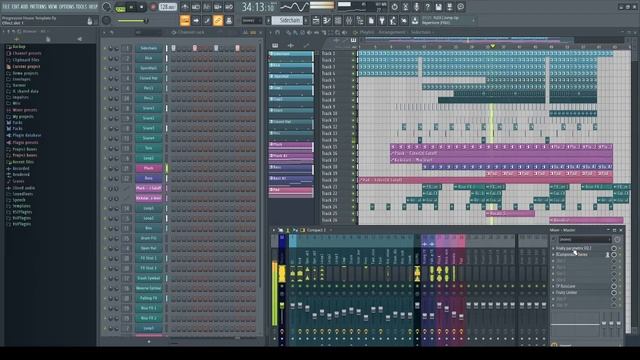This screenshot has width=640, height=360.
Task: Select the purple Bass channel button
Action: click(x=149, y=178)
